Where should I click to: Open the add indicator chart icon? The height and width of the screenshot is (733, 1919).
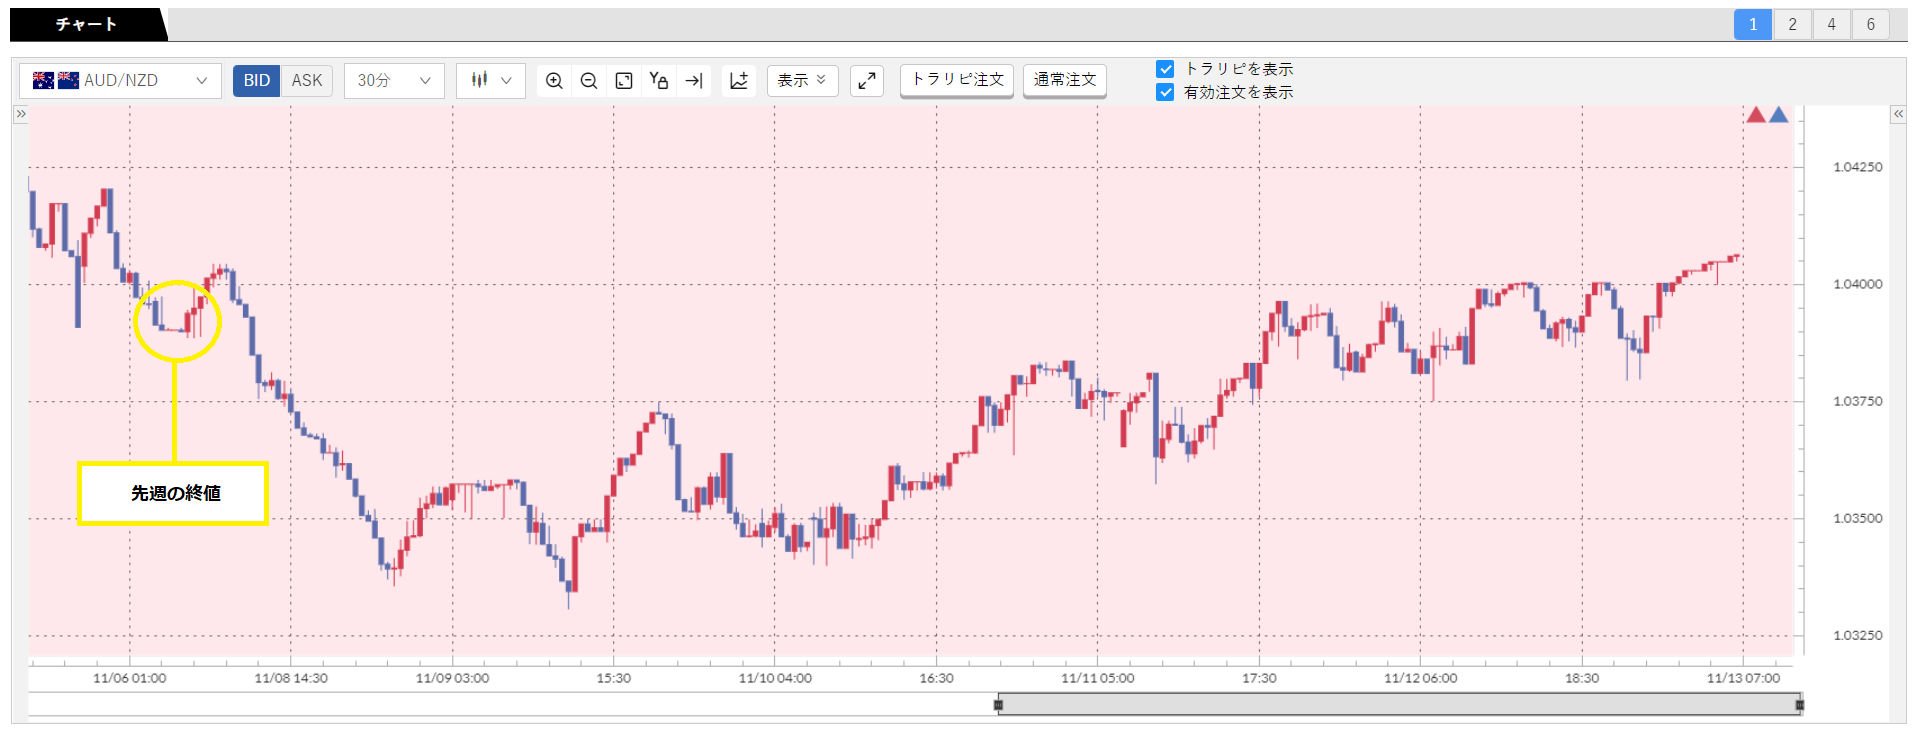739,81
